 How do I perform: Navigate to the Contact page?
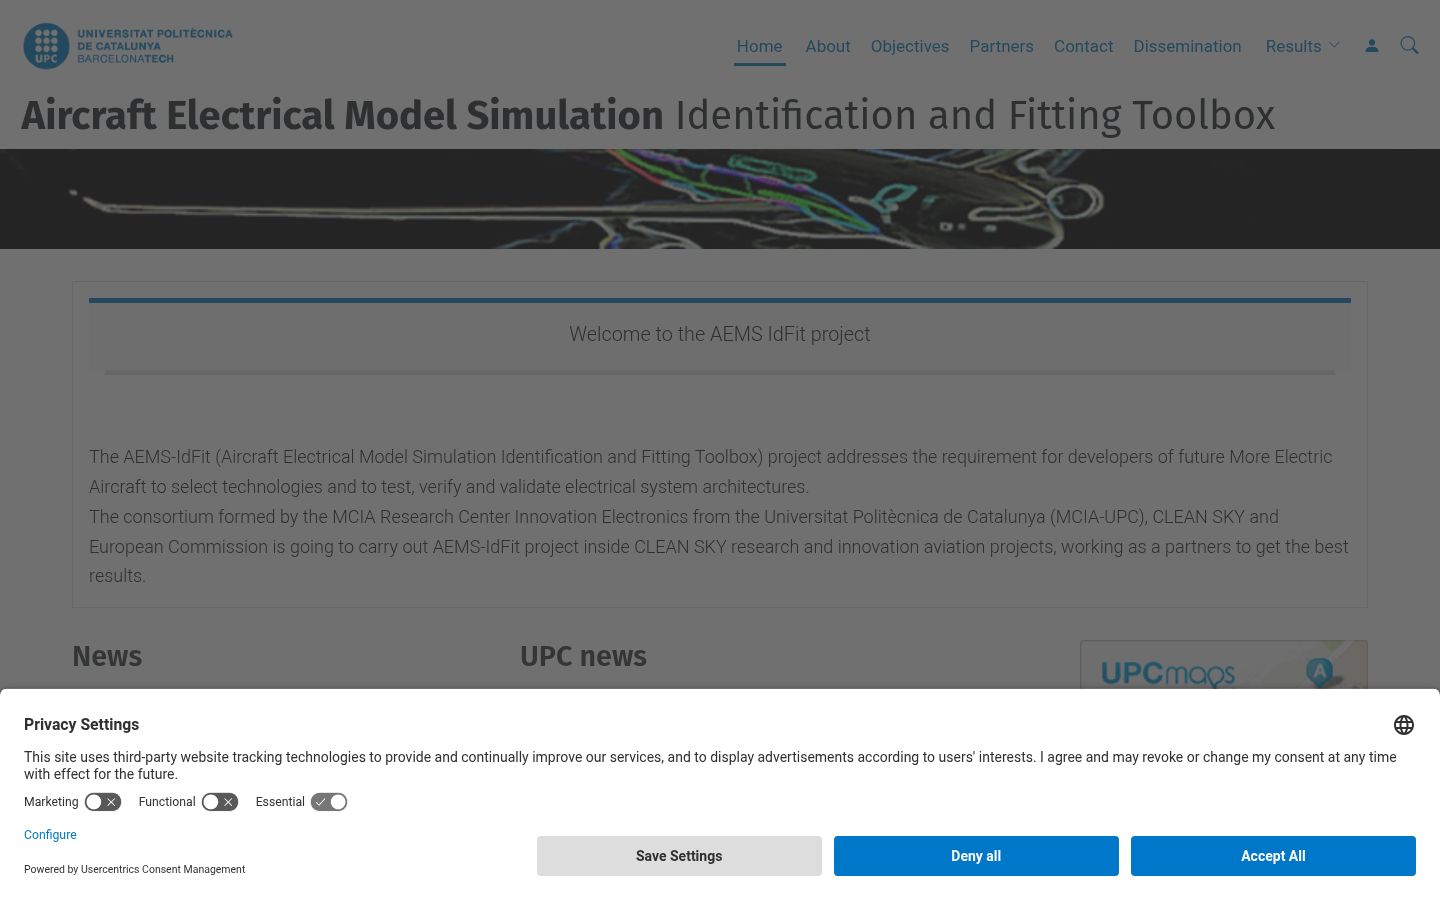[x=1083, y=46]
